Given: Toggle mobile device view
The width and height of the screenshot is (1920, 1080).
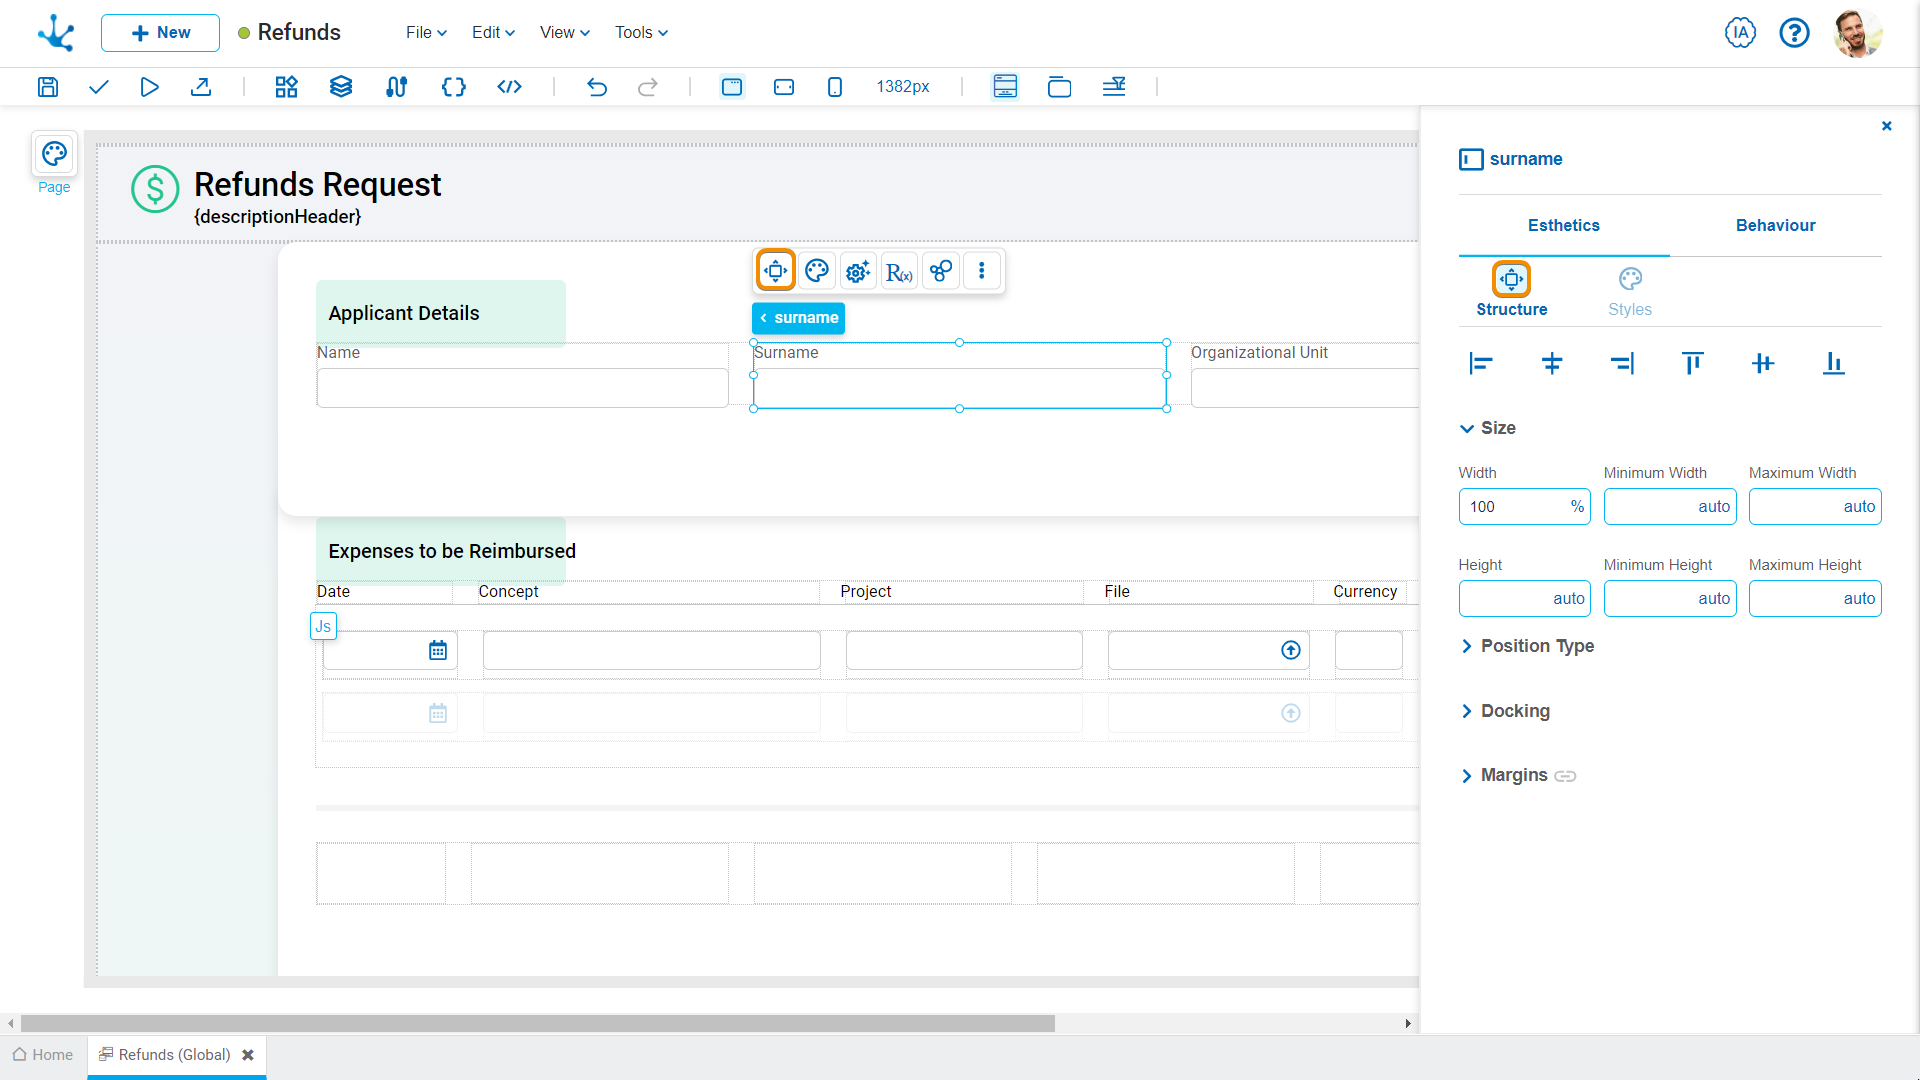Looking at the screenshot, I should (x=835, y=87).
